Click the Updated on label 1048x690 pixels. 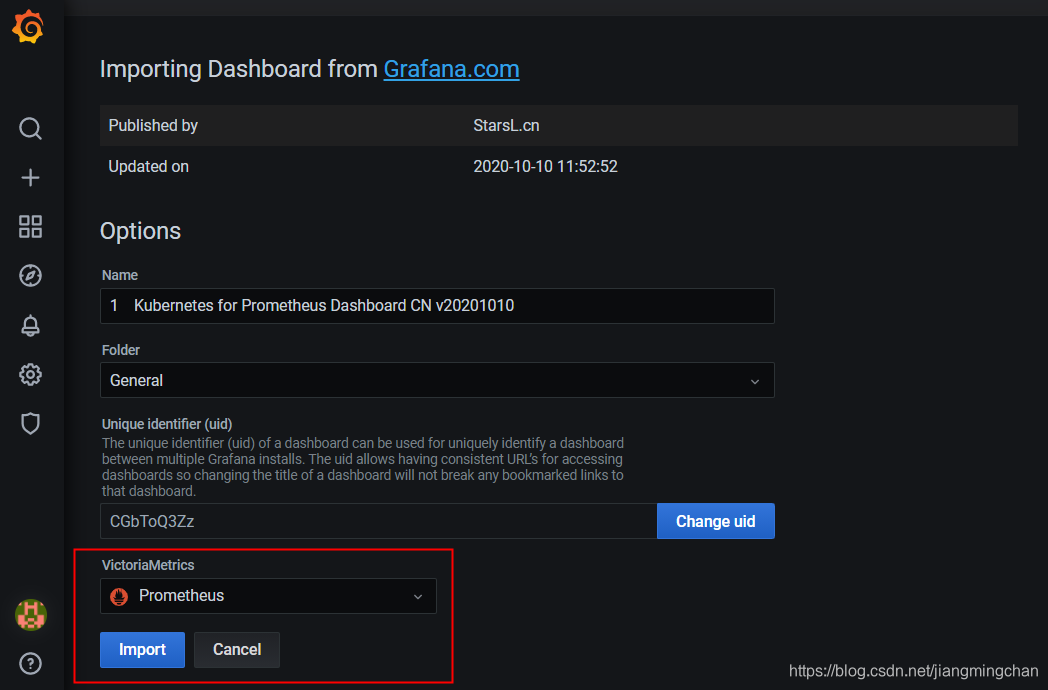(148, 166)
